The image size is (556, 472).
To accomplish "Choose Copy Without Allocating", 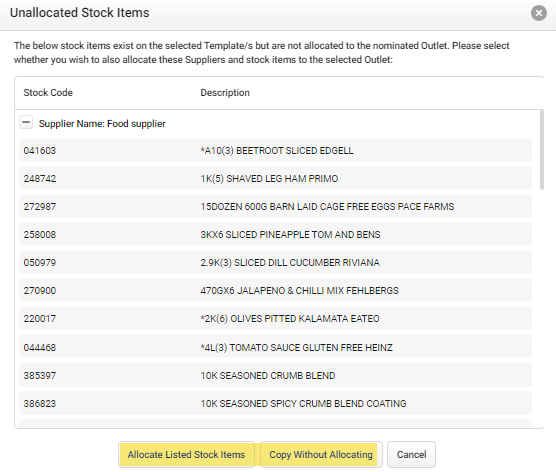I will pyautogui.click(x=321, y=454).
